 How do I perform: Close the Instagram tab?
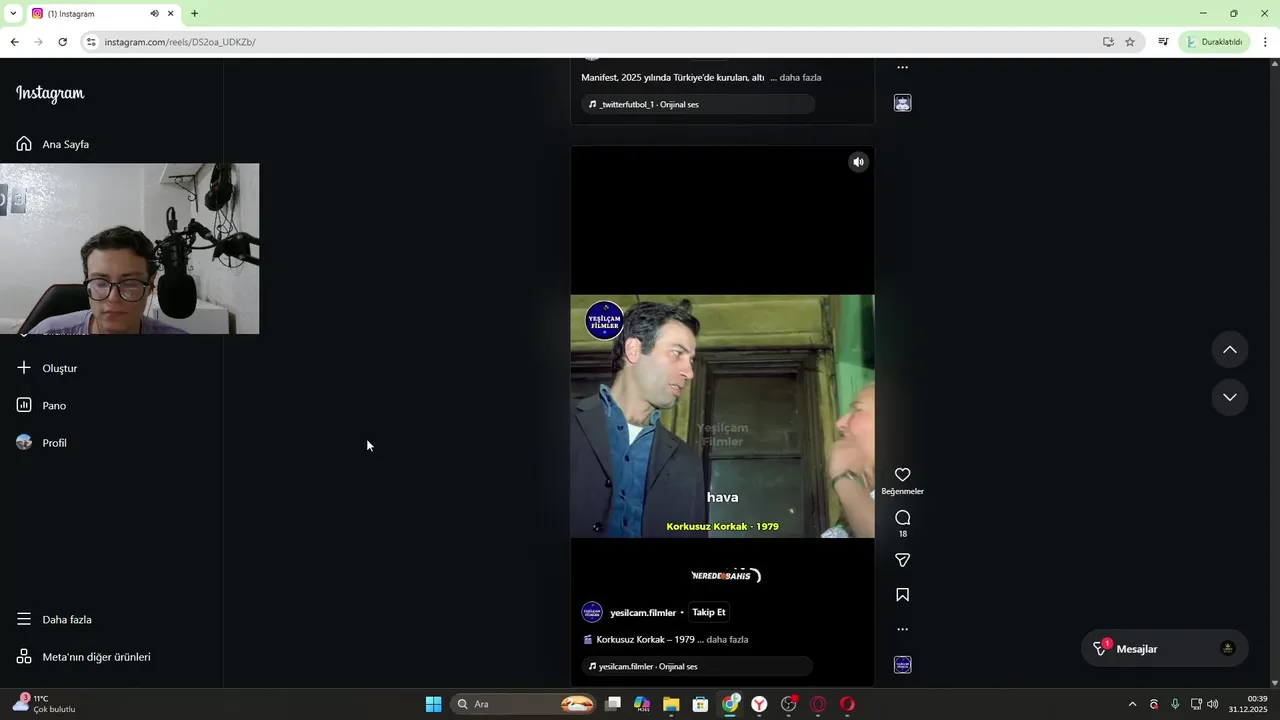171,14
